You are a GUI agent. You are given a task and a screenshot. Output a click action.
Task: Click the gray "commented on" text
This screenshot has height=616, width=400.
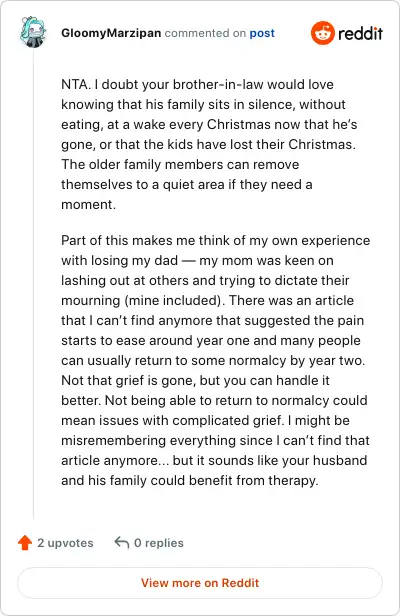coord(205,33)
